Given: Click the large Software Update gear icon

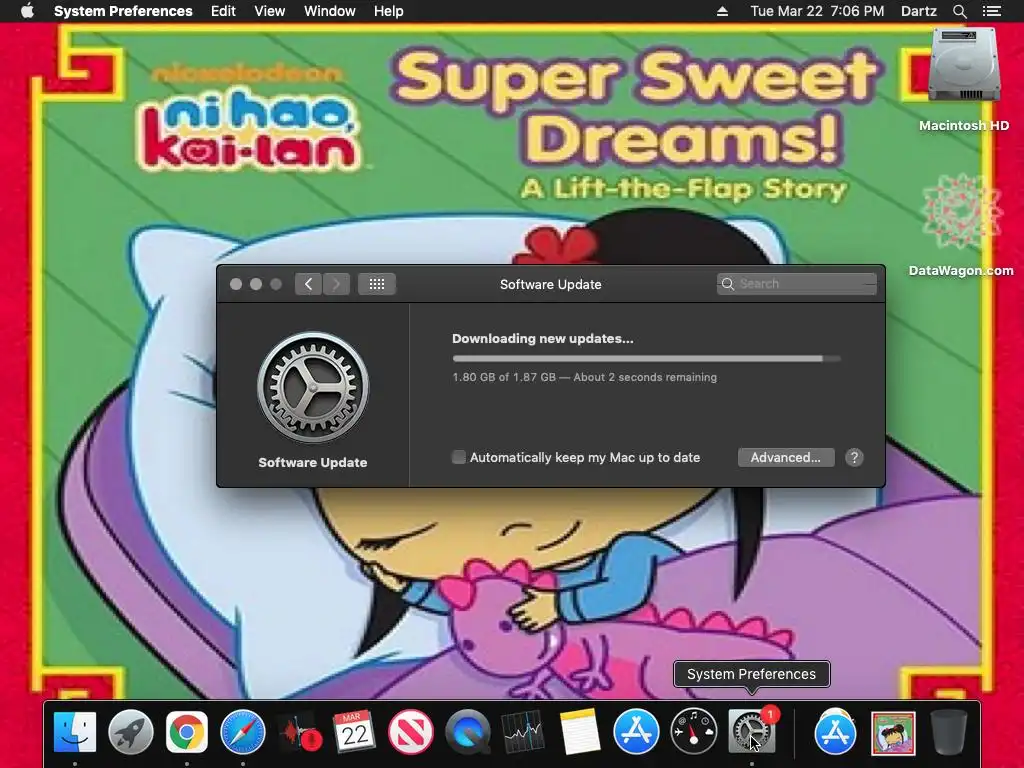Looking at the screenshot, I should pyautogui.click(x=313, y=388).
